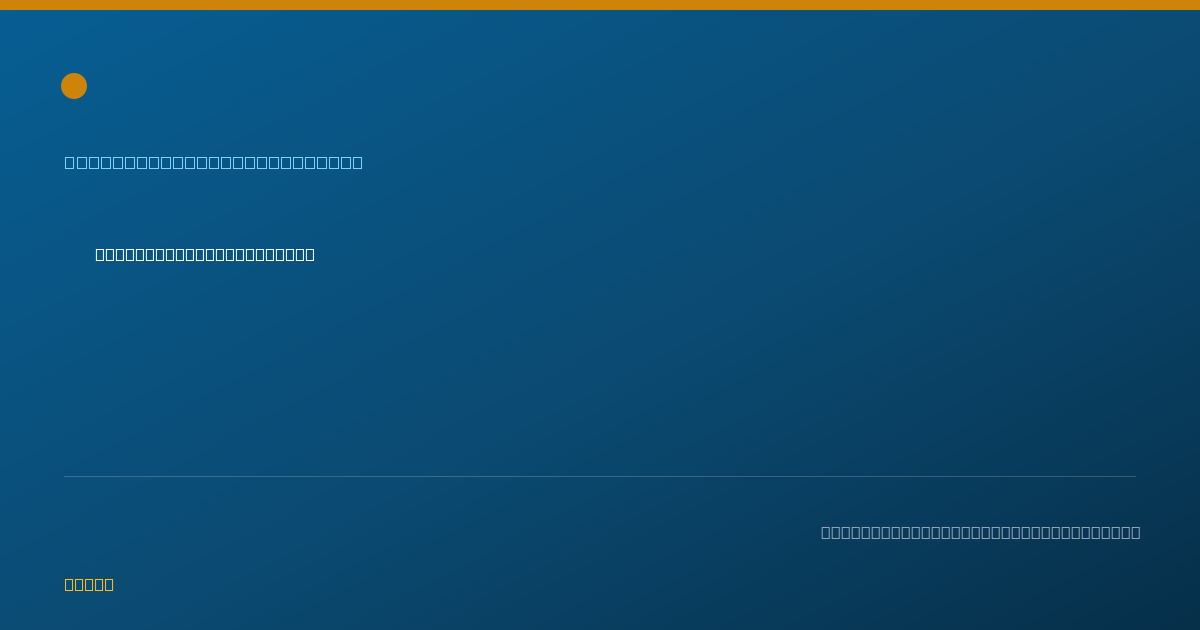The width and height of the screenshot is (1200, 630).
Task: Click the first box of the yellow label
Action: click(69, 585)
